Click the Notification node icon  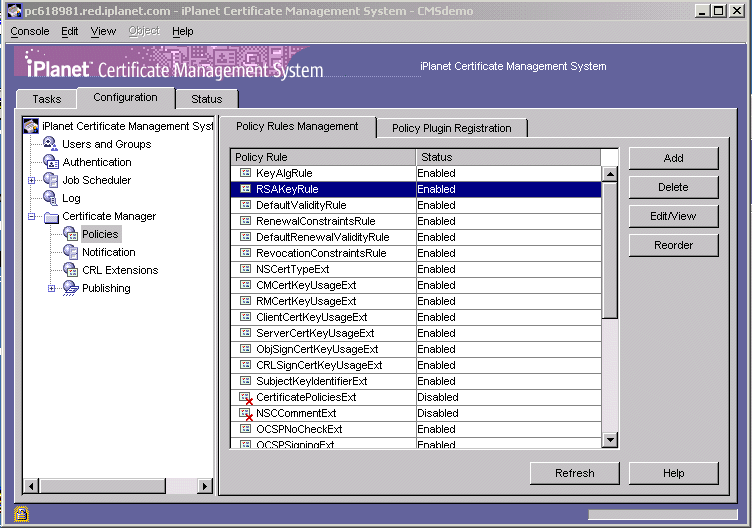pos(70,252)
